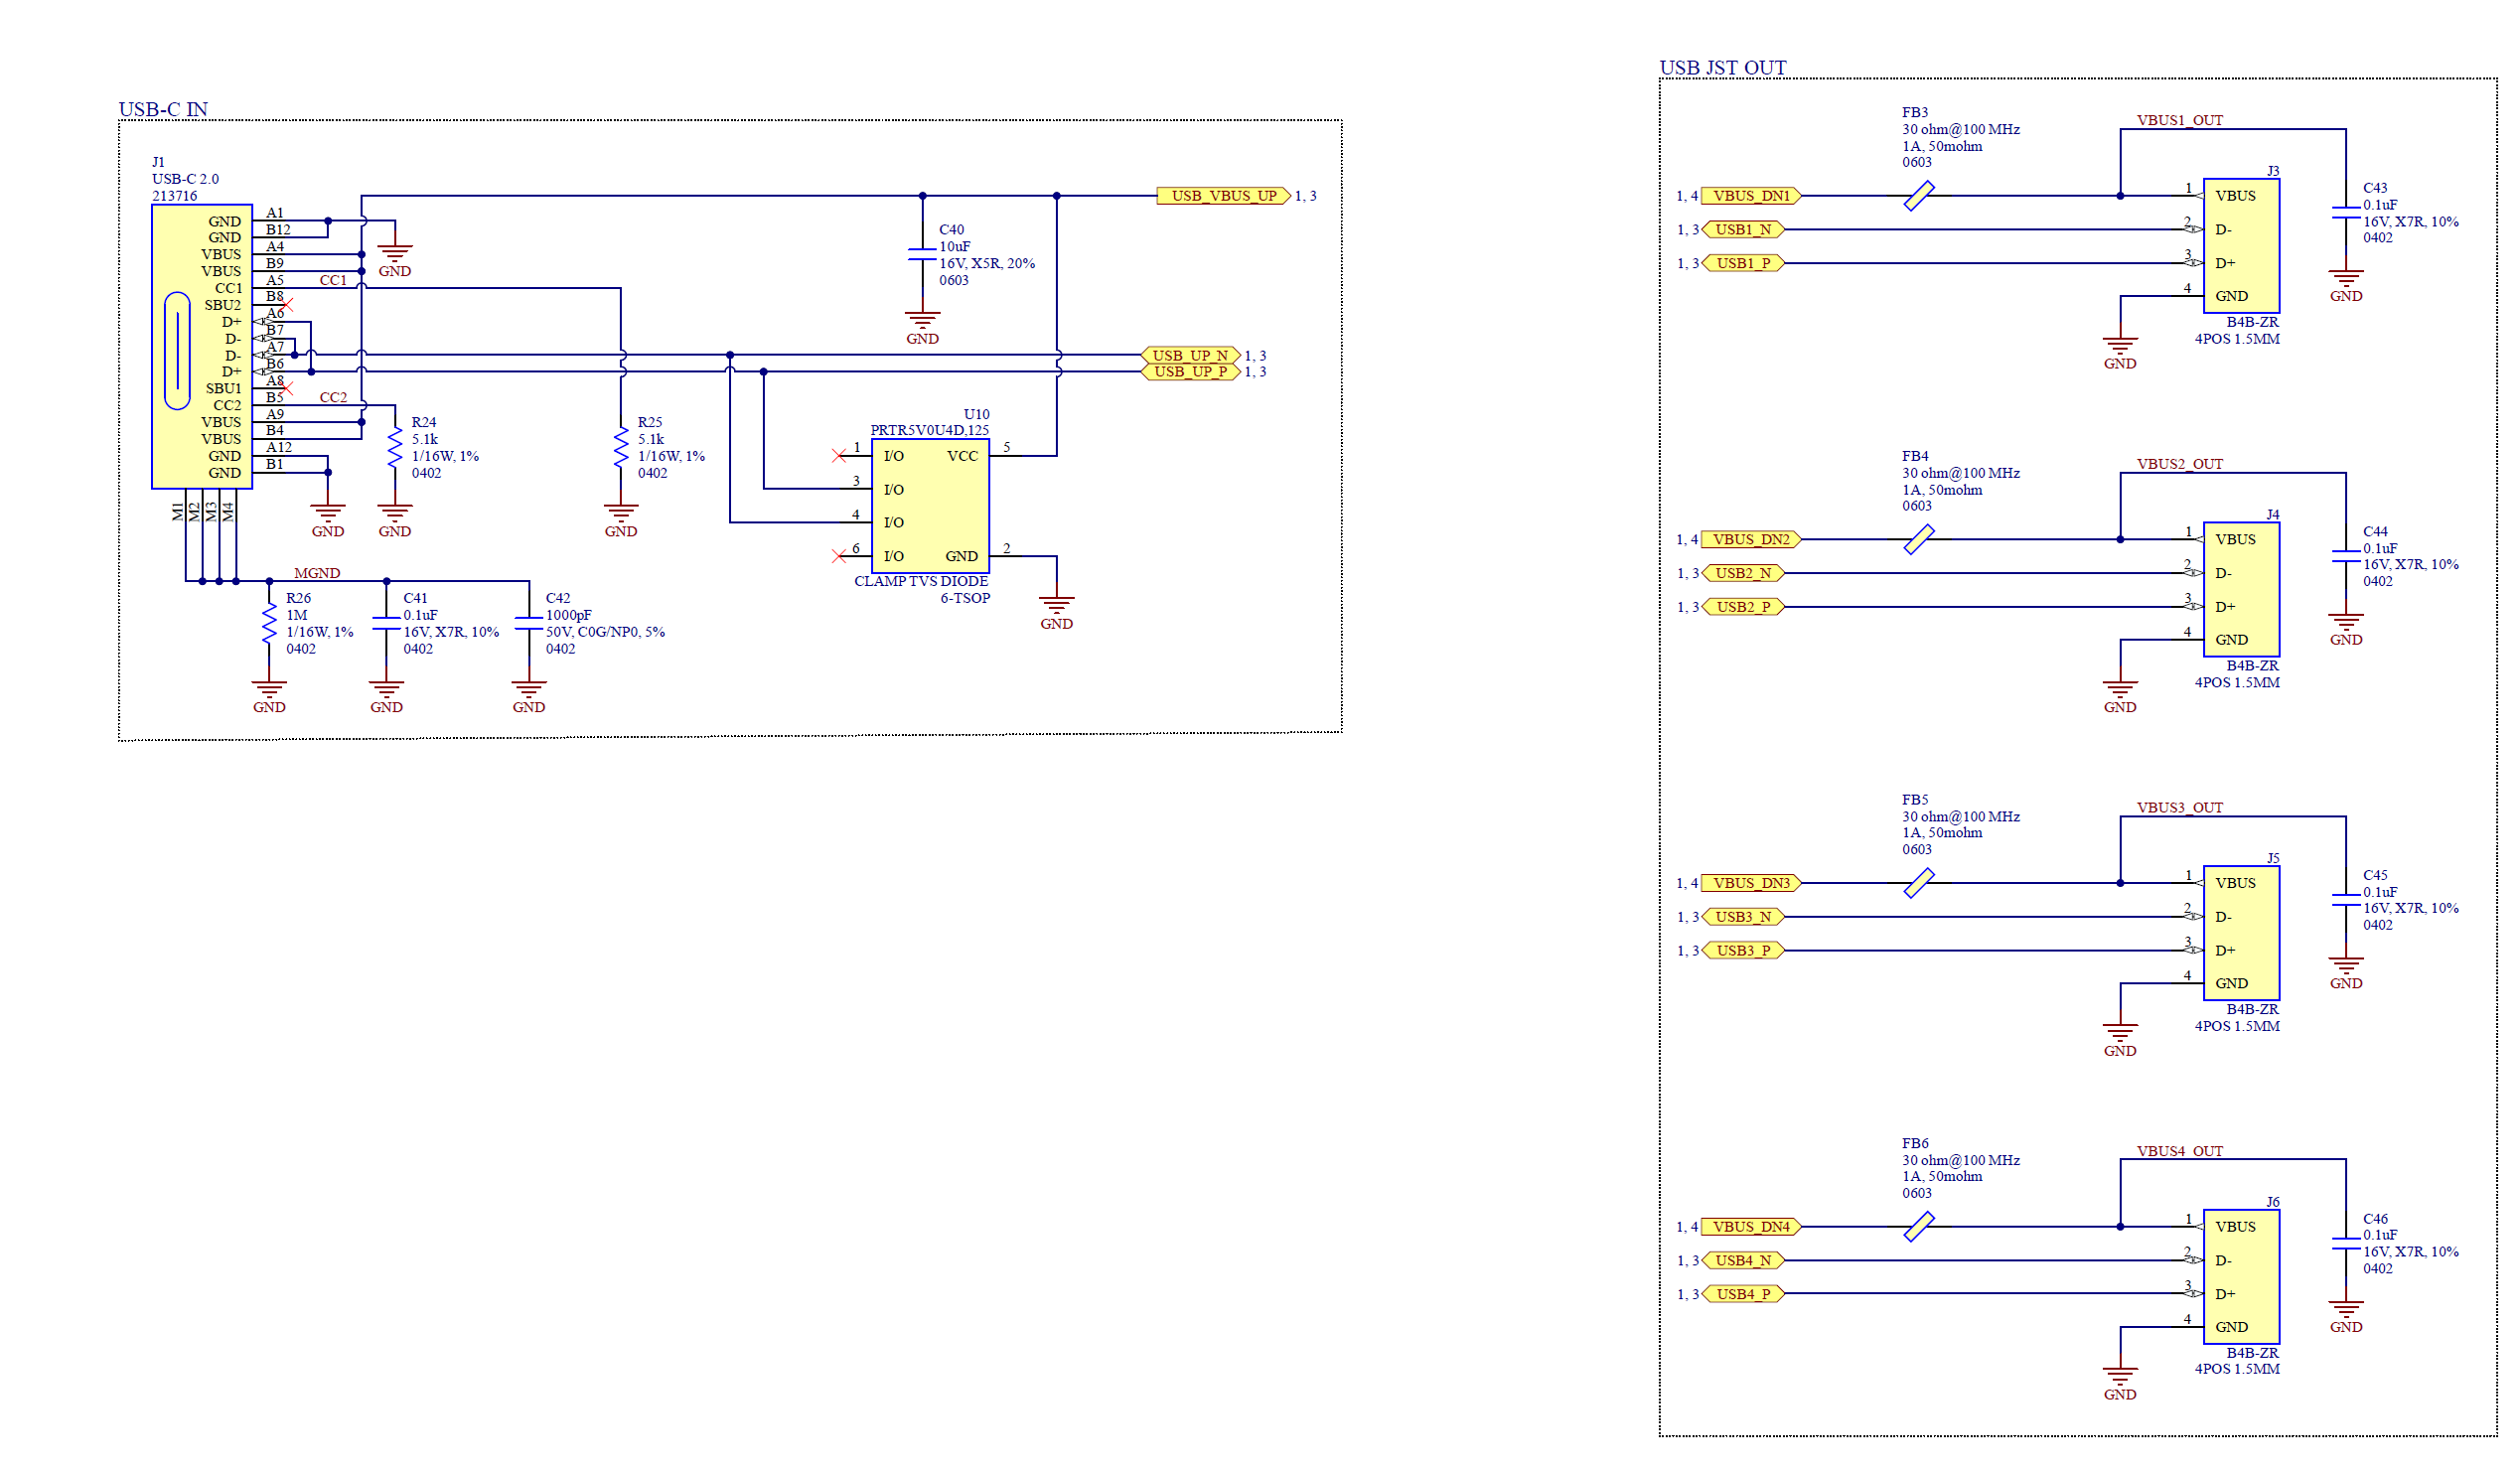Click the USB4_P port label

[1743, 1294]
